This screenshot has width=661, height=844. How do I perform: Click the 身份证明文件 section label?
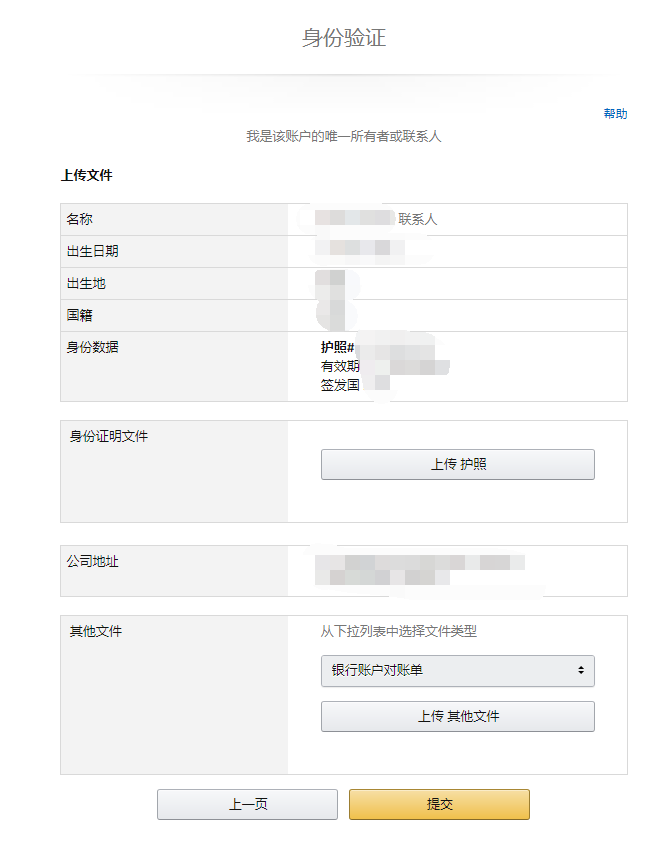[108, 437]
